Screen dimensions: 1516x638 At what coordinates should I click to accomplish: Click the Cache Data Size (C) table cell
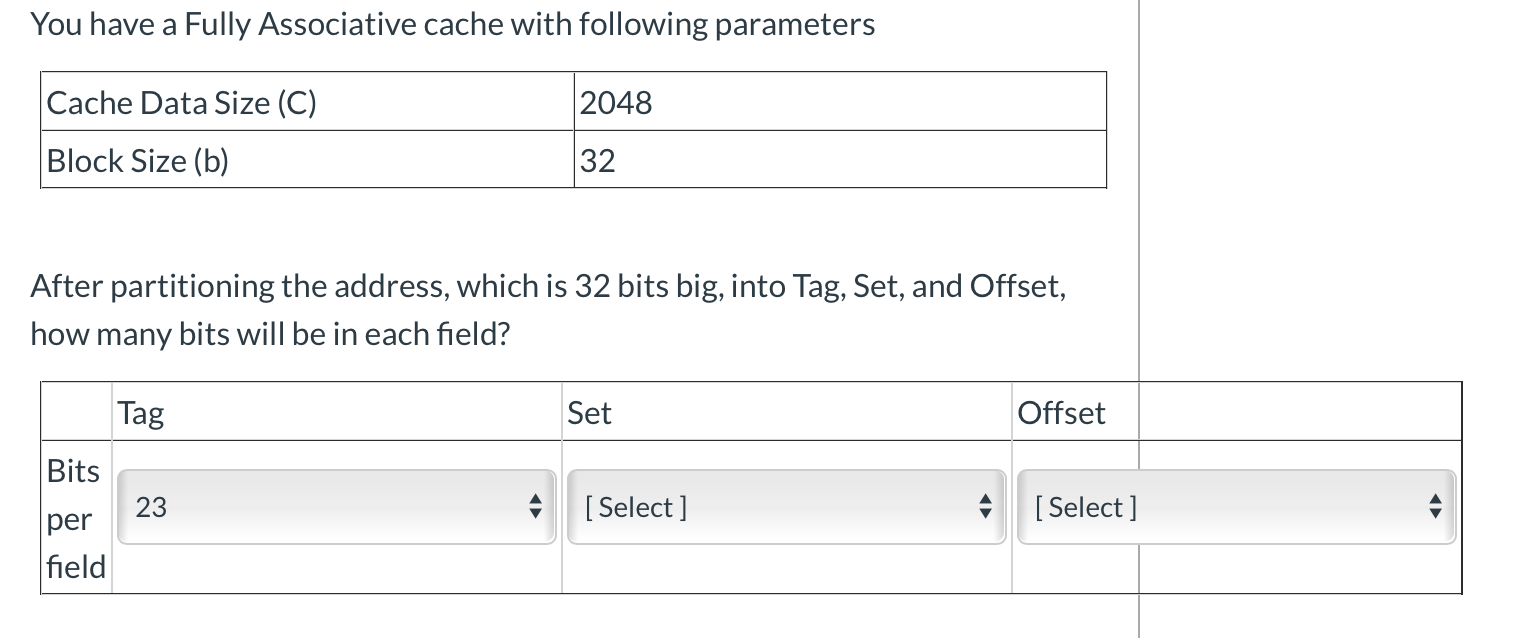(x=182, y=101)
